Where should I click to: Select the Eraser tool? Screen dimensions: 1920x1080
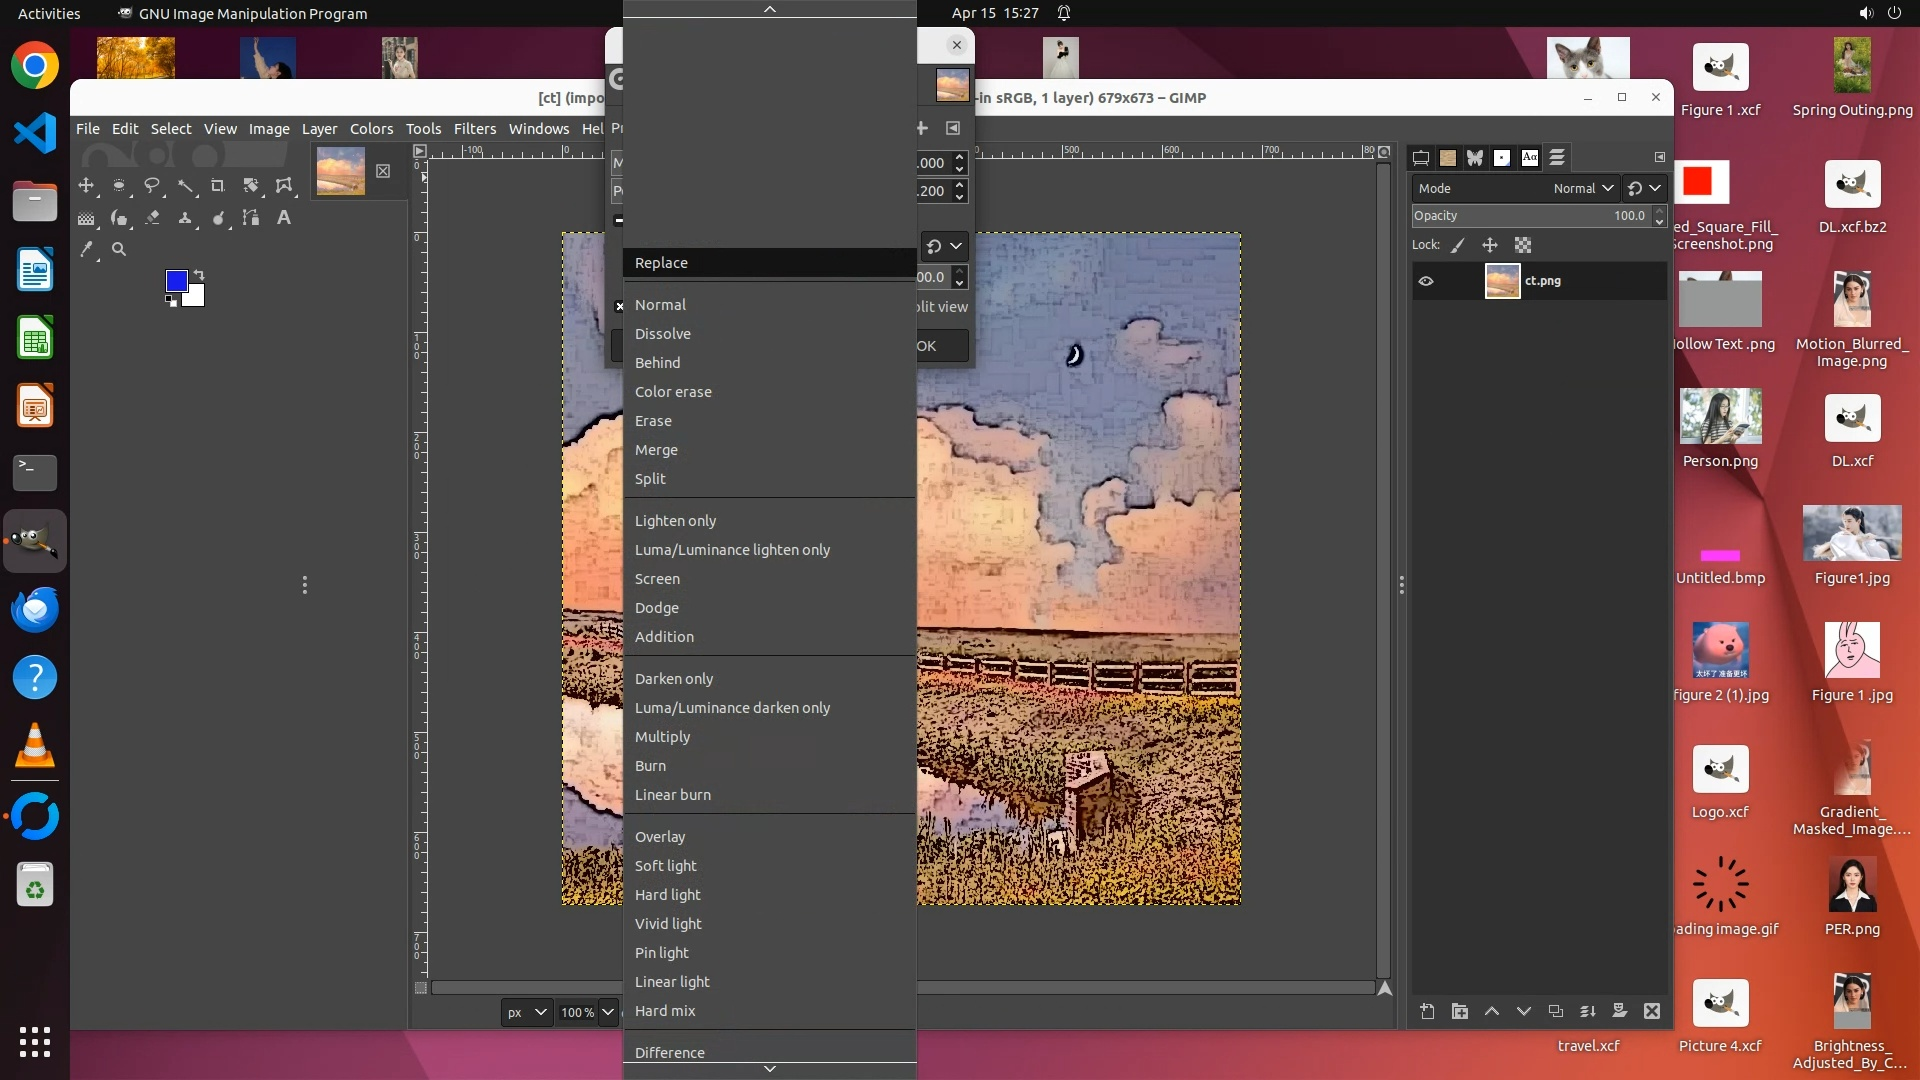pyautogui.click(x=152, y=218)
